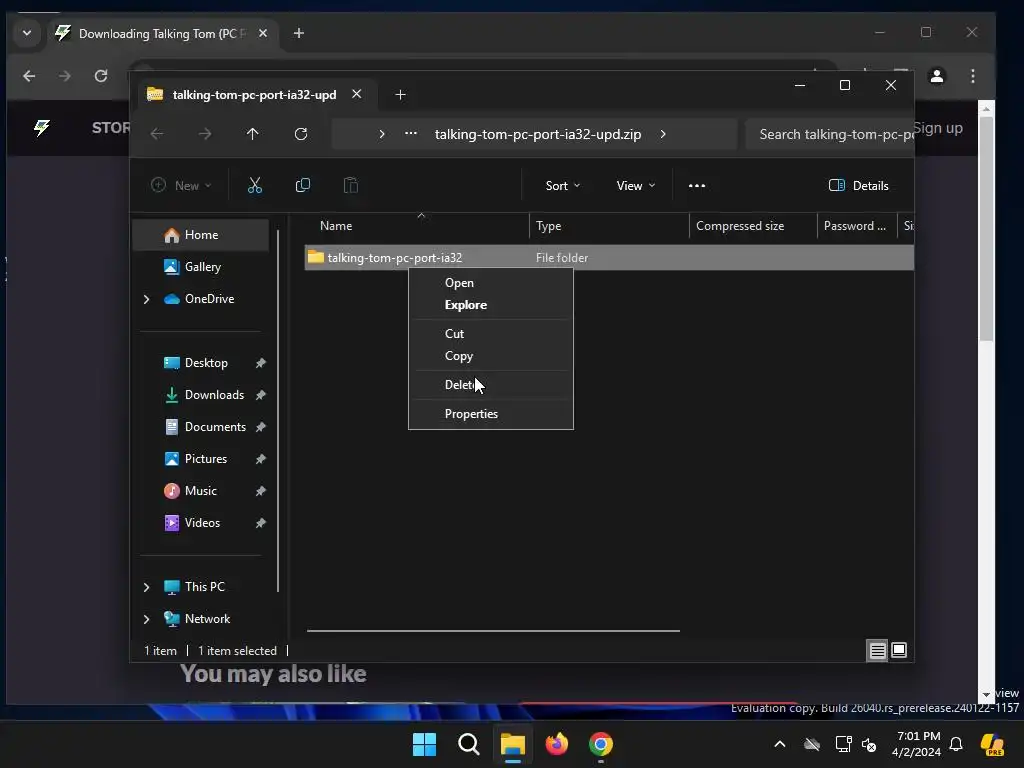Go to Home in navigation pane
This screenshot has height=768, width=1024.
tap(200, 235)
